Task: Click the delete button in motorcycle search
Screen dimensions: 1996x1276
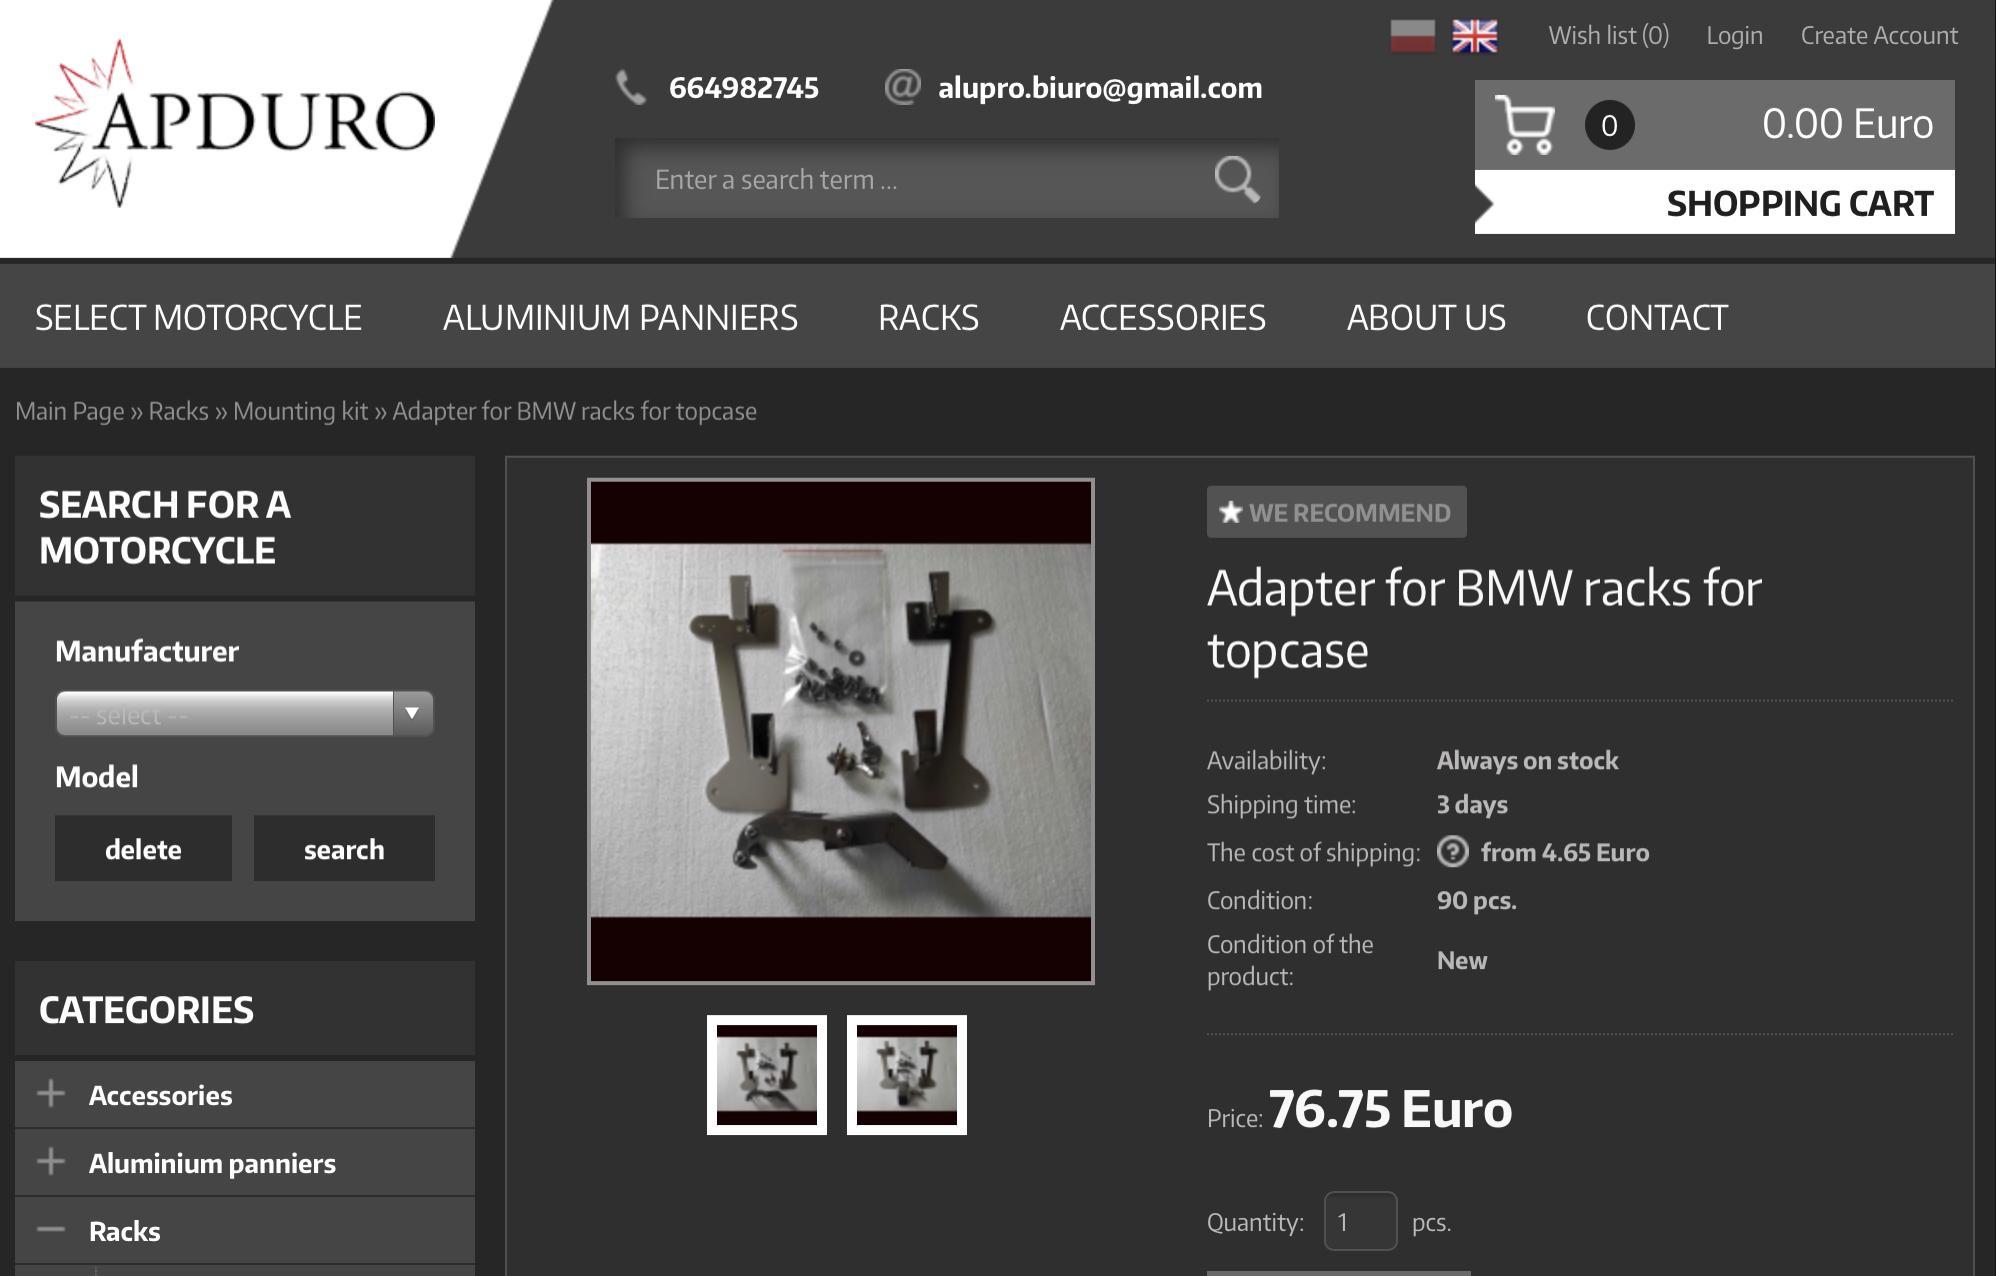Action: [143, 849]
